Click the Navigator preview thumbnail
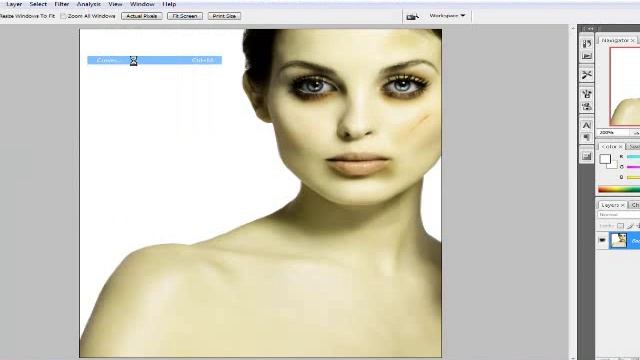640x360 pixels. [x=624, y=87]
